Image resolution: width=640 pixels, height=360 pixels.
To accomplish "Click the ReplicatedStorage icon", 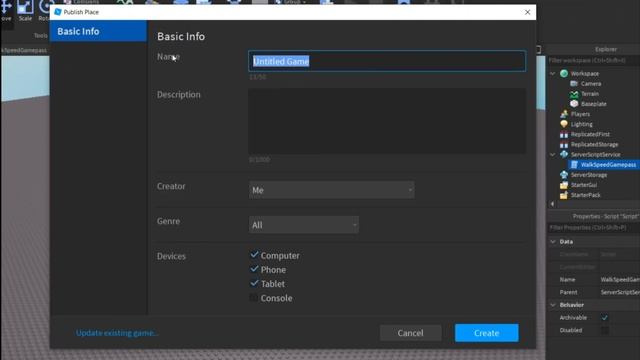I will coord(564,144).
